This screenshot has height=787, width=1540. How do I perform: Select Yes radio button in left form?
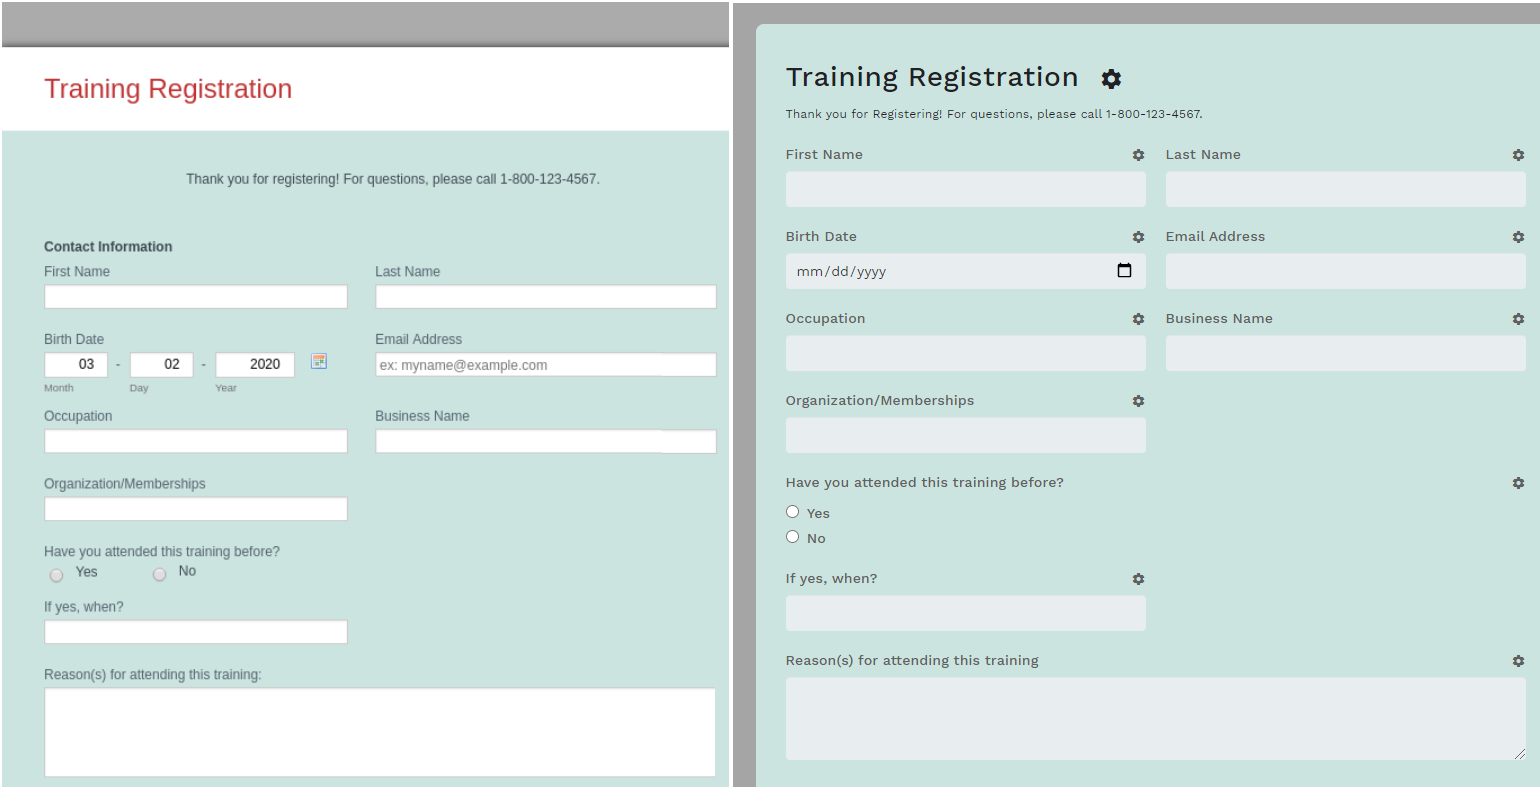57,575
